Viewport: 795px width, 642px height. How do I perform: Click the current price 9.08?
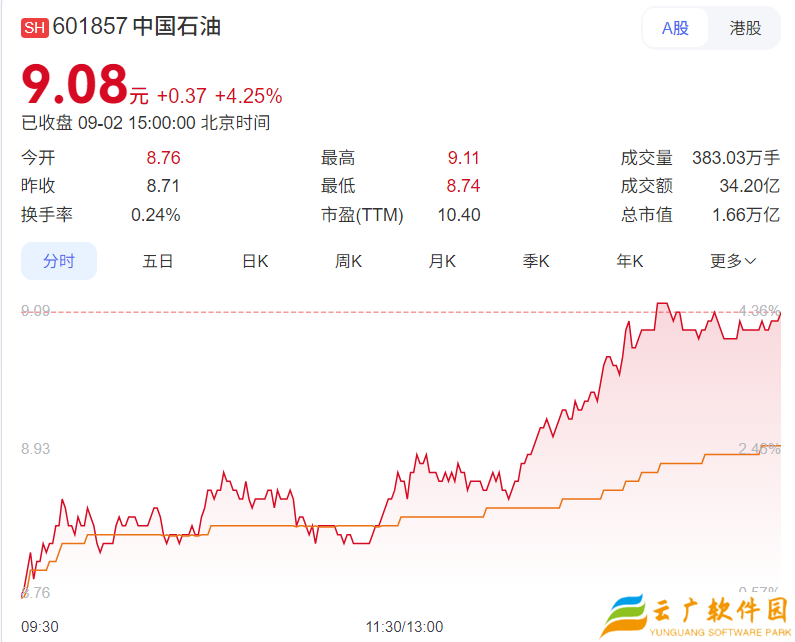pos(75,84)
